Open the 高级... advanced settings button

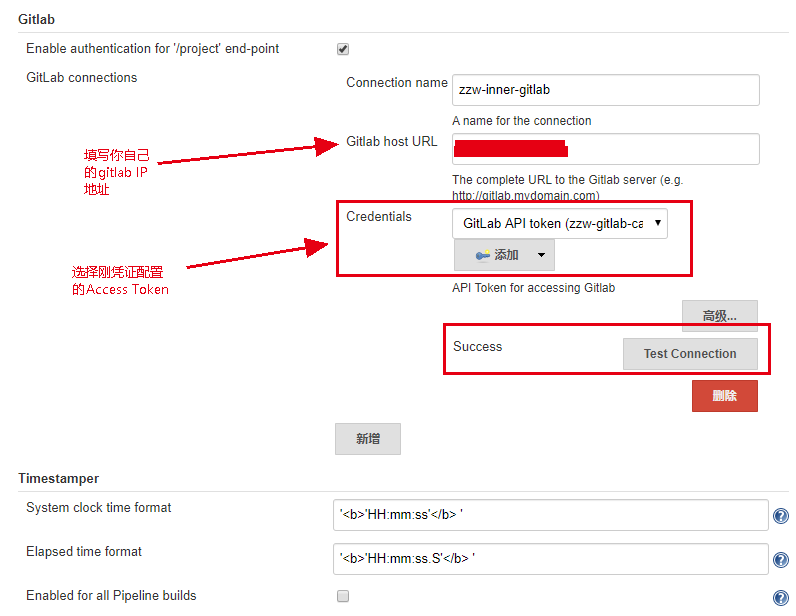pos(719,315)
